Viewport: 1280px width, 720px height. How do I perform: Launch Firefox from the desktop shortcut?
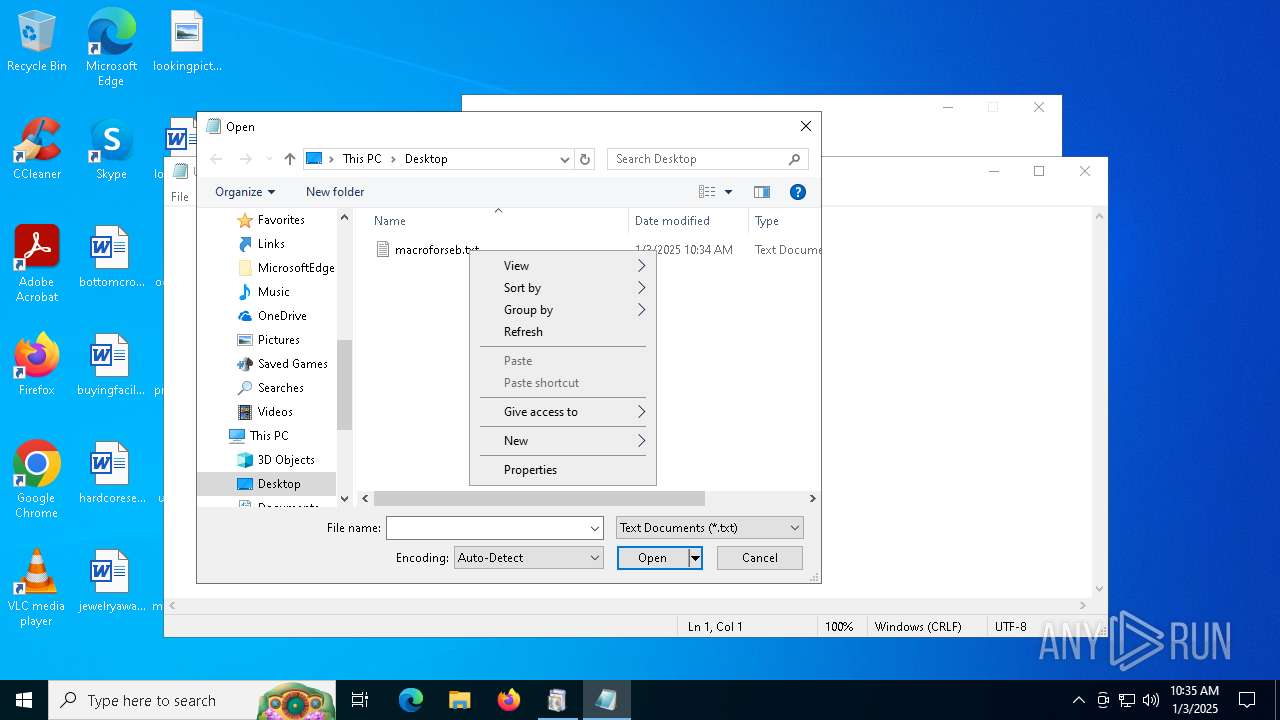tap(37, 366)
